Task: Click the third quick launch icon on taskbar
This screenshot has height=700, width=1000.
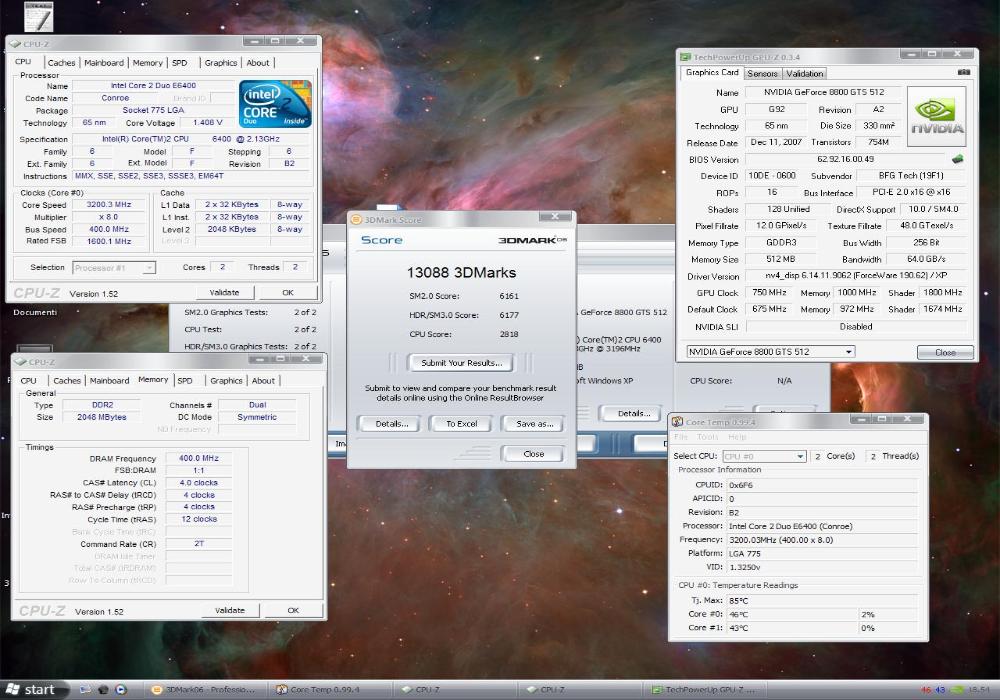Action: click(x=121, y=690)
